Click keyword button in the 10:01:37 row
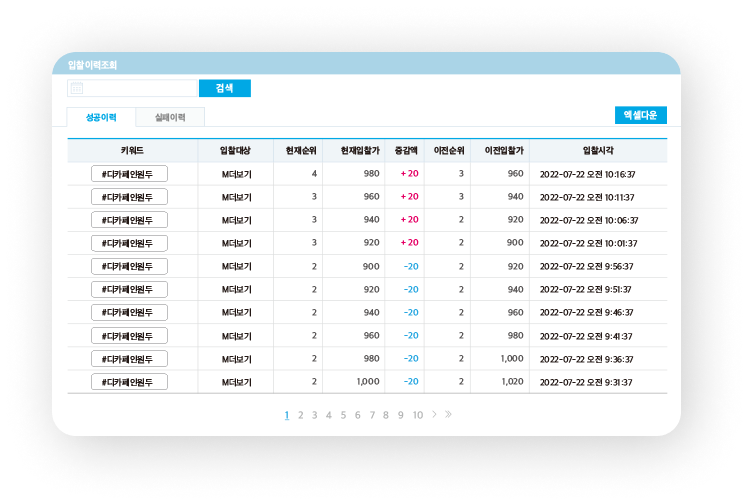 tap(129, 243)
